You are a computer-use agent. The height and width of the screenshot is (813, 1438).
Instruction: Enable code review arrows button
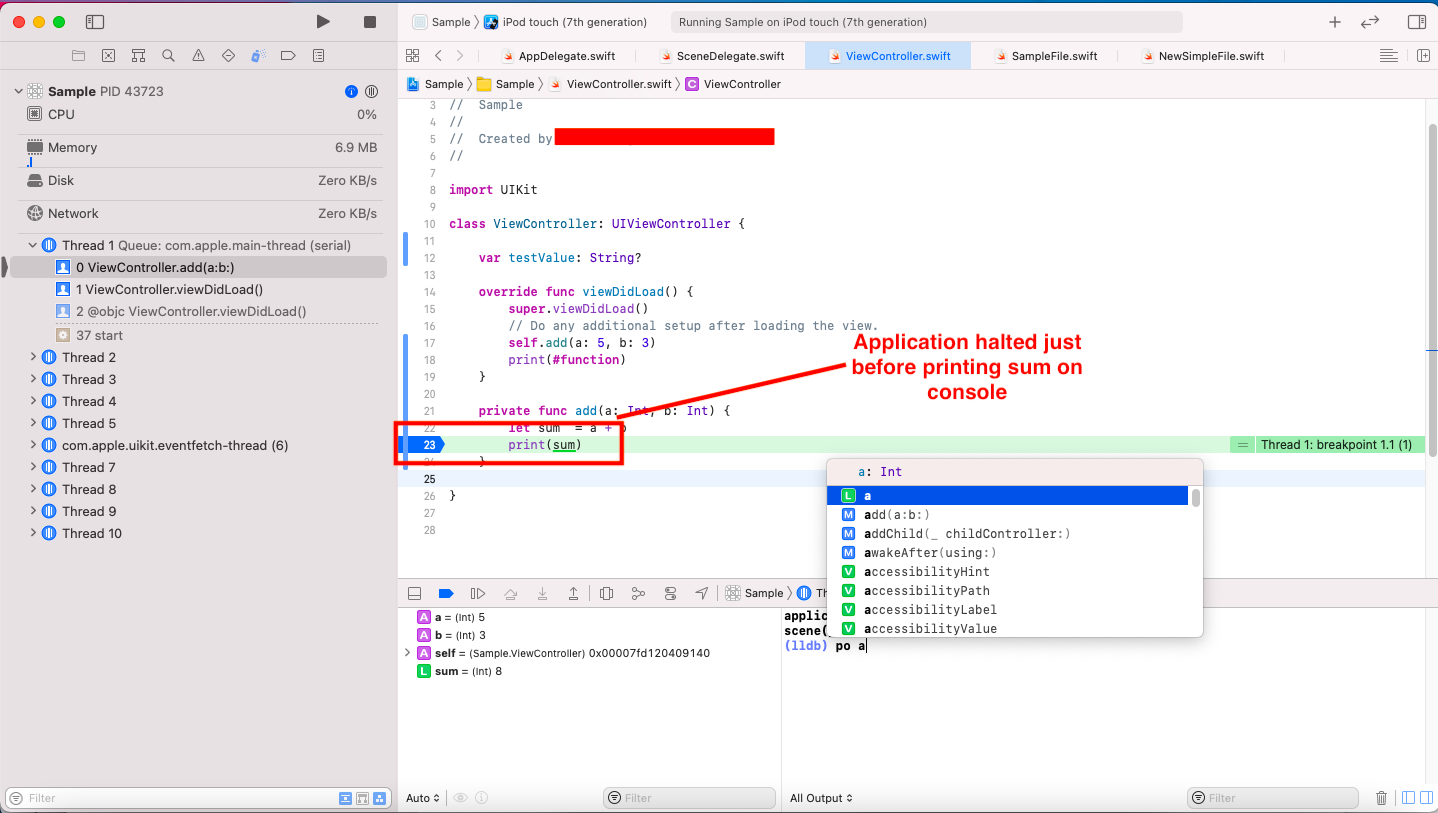tap(1370, 22)
